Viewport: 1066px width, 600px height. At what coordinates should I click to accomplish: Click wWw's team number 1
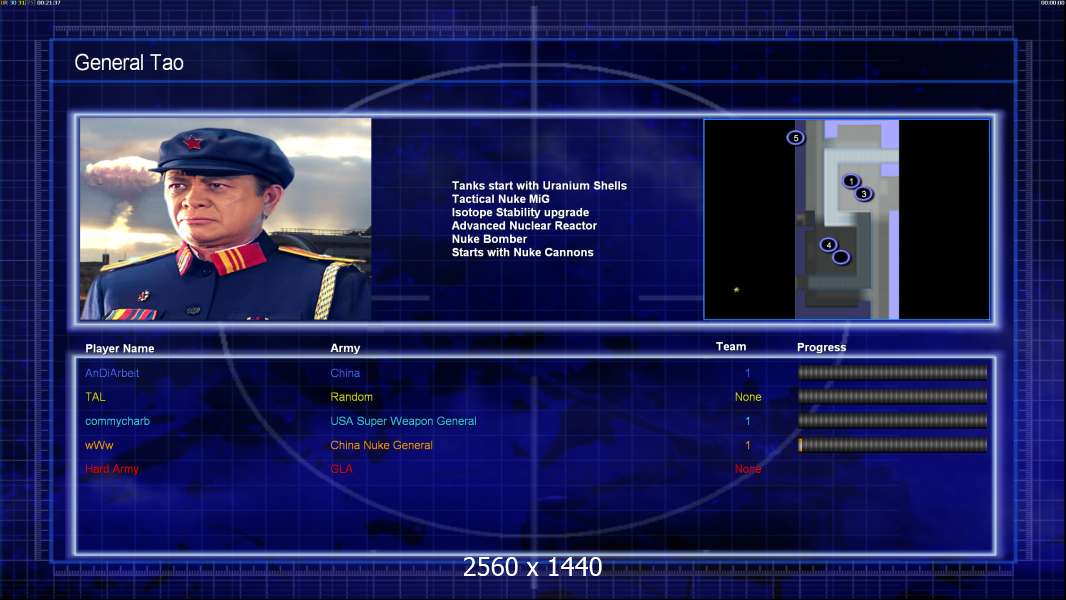(747, 446)
